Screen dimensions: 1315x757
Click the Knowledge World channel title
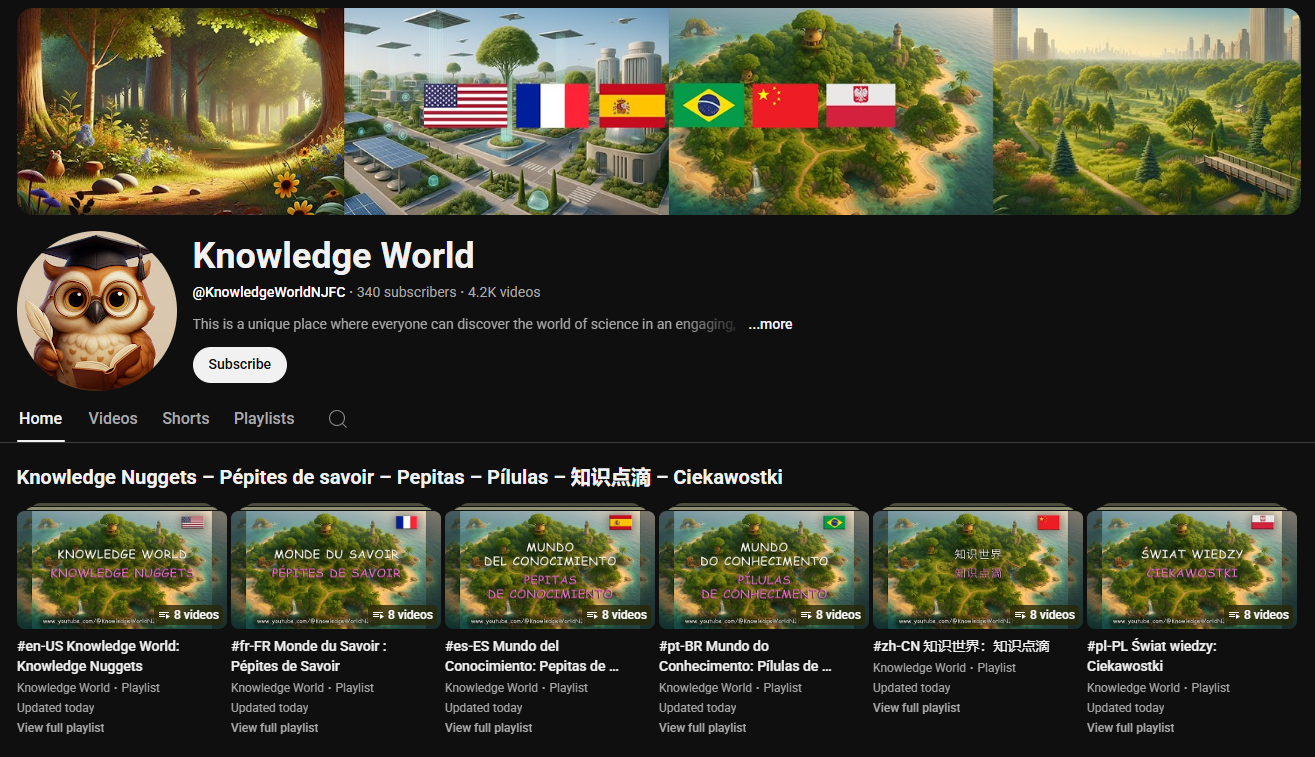click(x=333, y=256)
